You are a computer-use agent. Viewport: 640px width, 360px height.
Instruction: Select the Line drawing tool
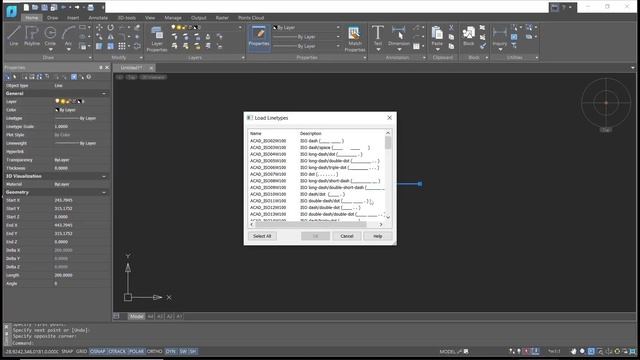point(13,36)
